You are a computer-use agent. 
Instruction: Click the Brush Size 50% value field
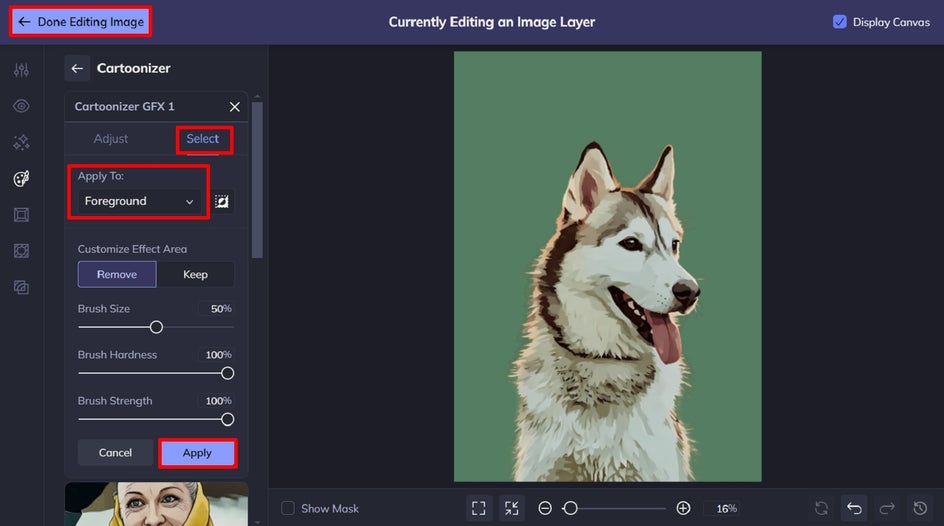[217, 309]
